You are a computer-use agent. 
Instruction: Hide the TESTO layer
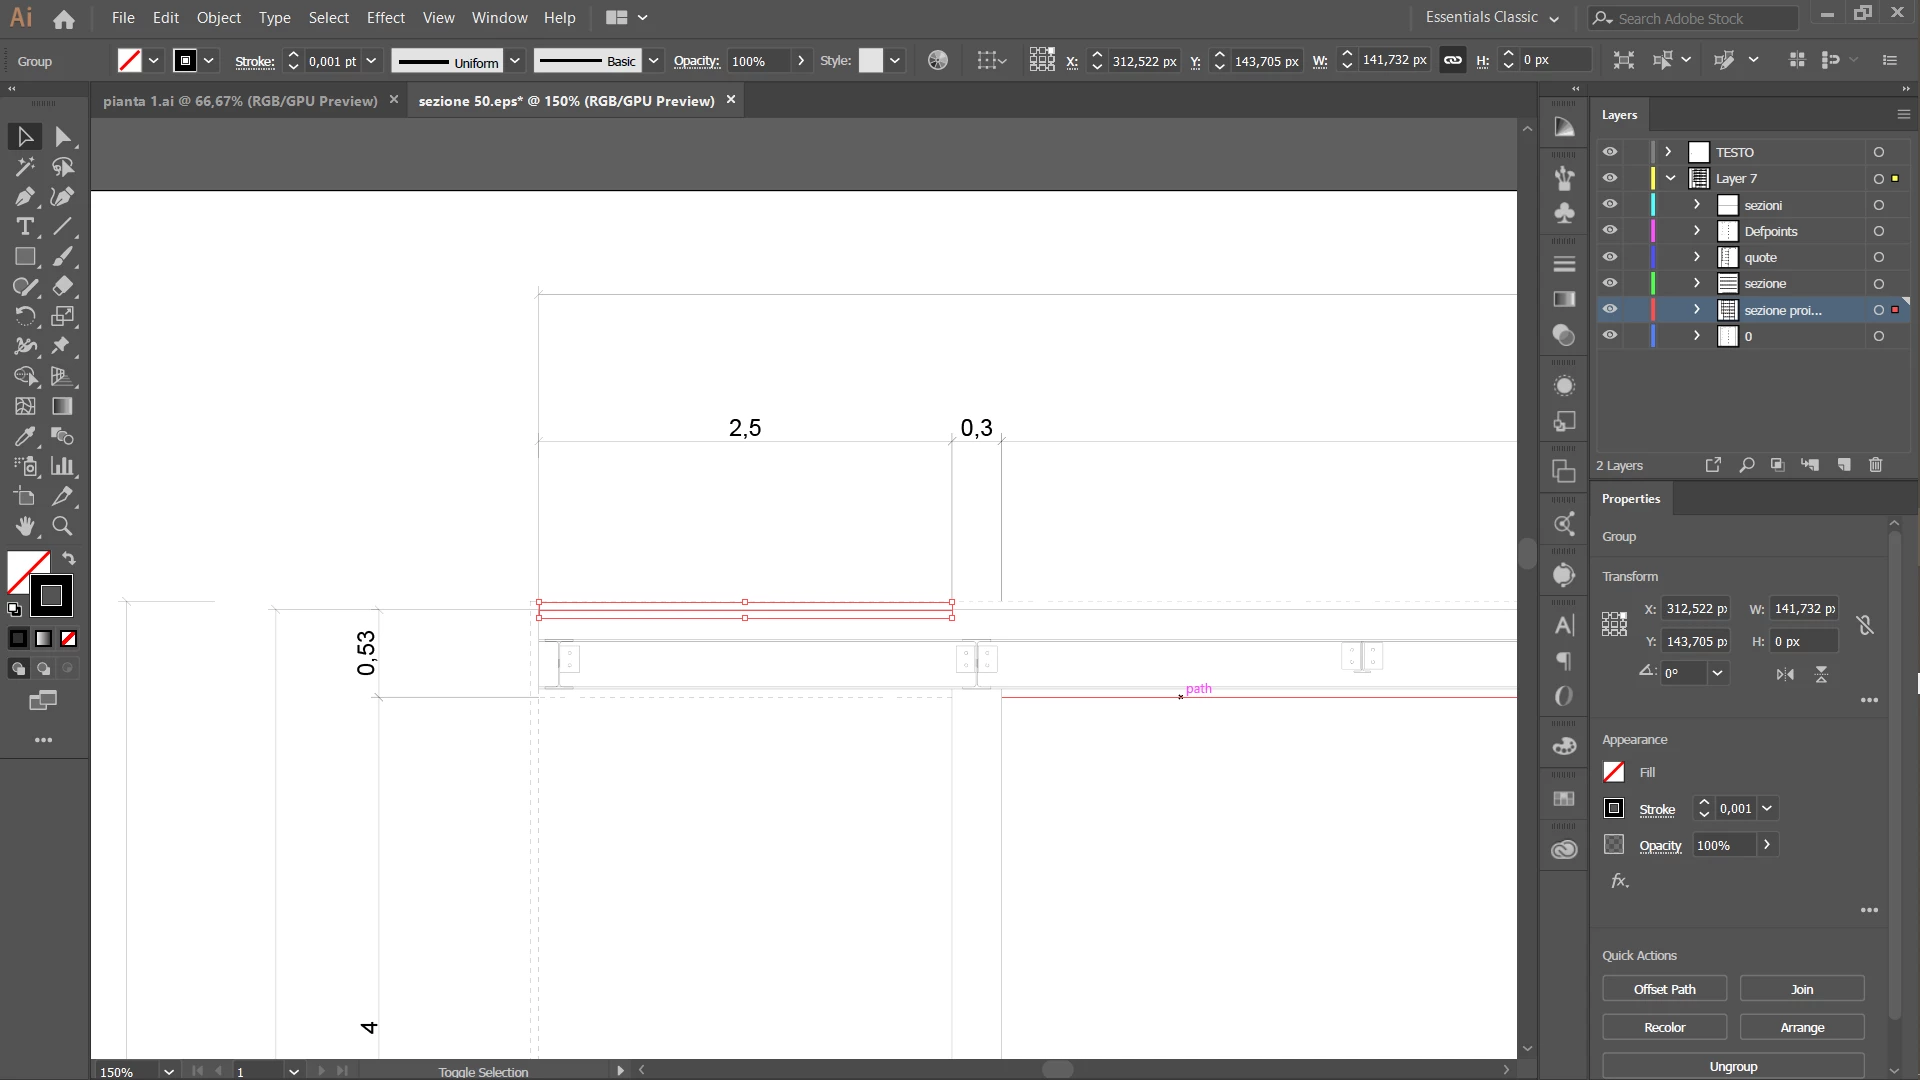[x=1609, y=152]
